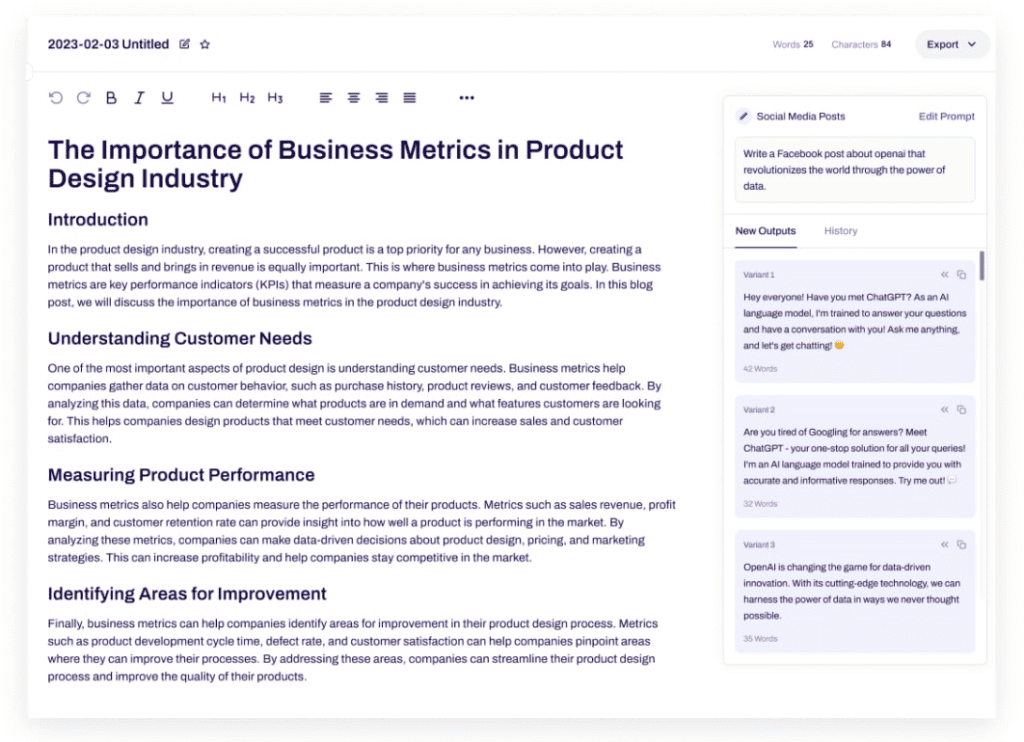This screenshot has width=1024, height=742.
Task: Apply Heading 1 style
Action: pyautogui.click(x=219, y=98)
